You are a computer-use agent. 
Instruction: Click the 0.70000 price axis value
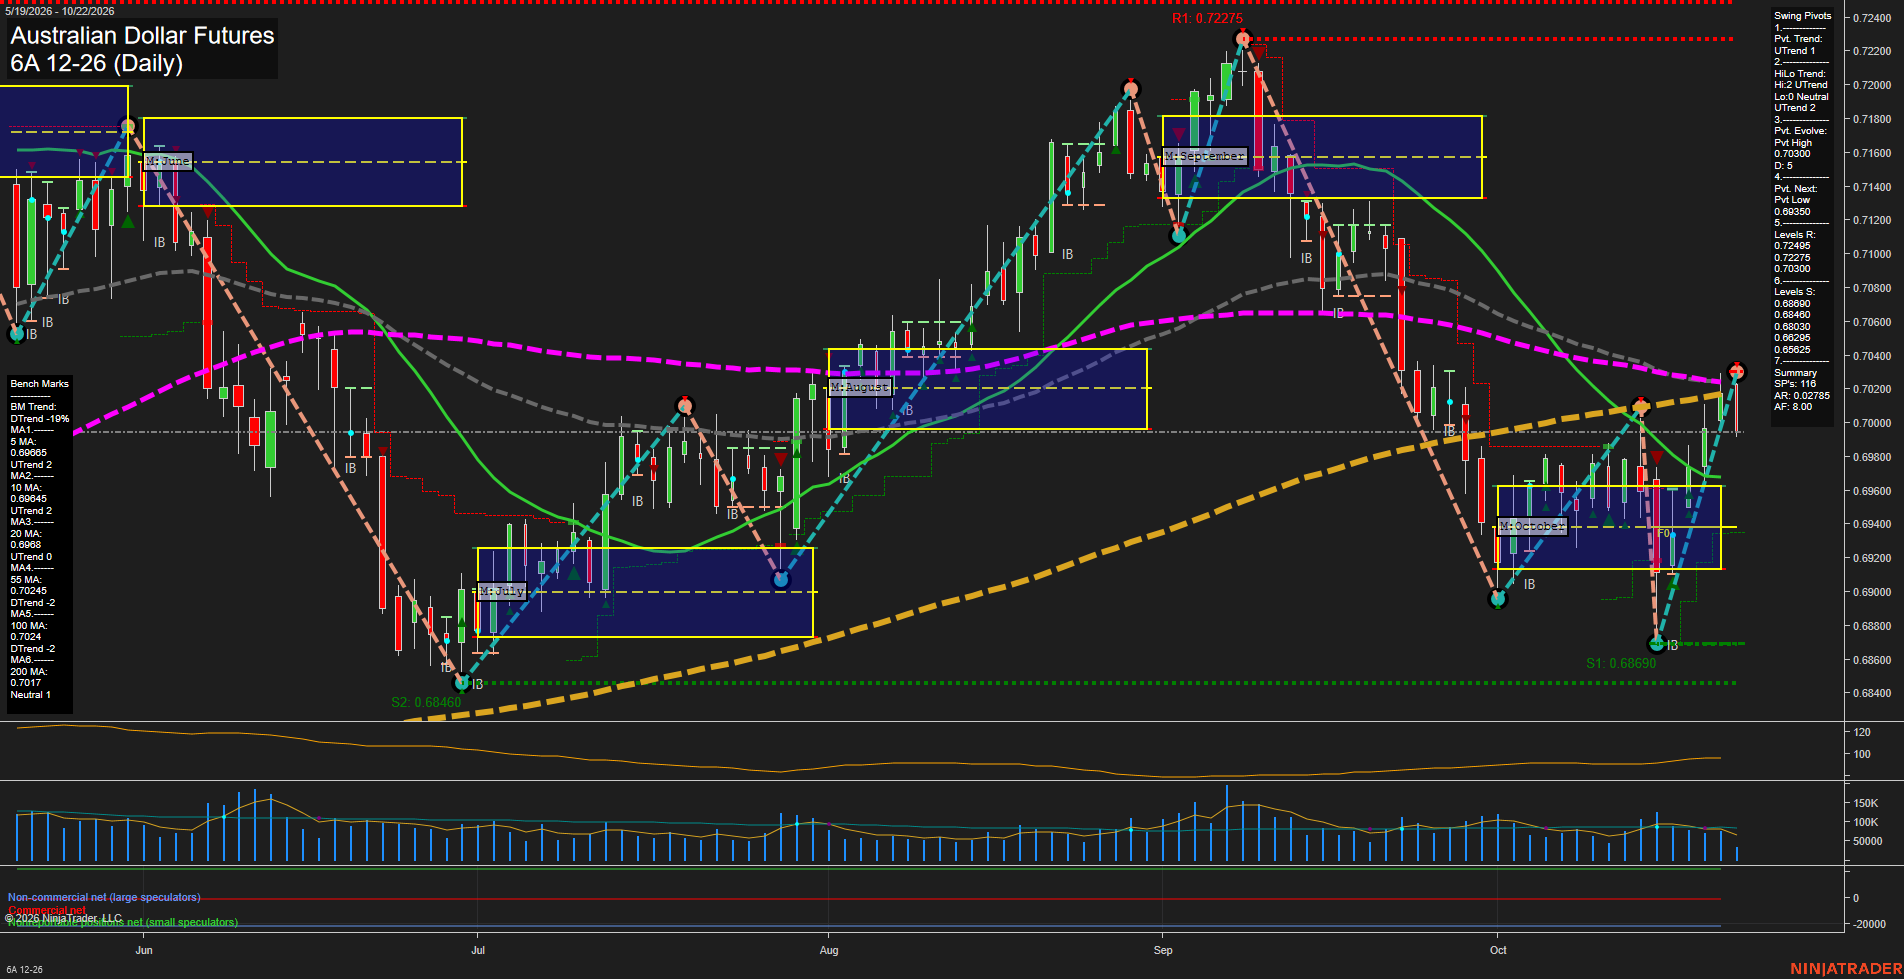click(1872, 423)
